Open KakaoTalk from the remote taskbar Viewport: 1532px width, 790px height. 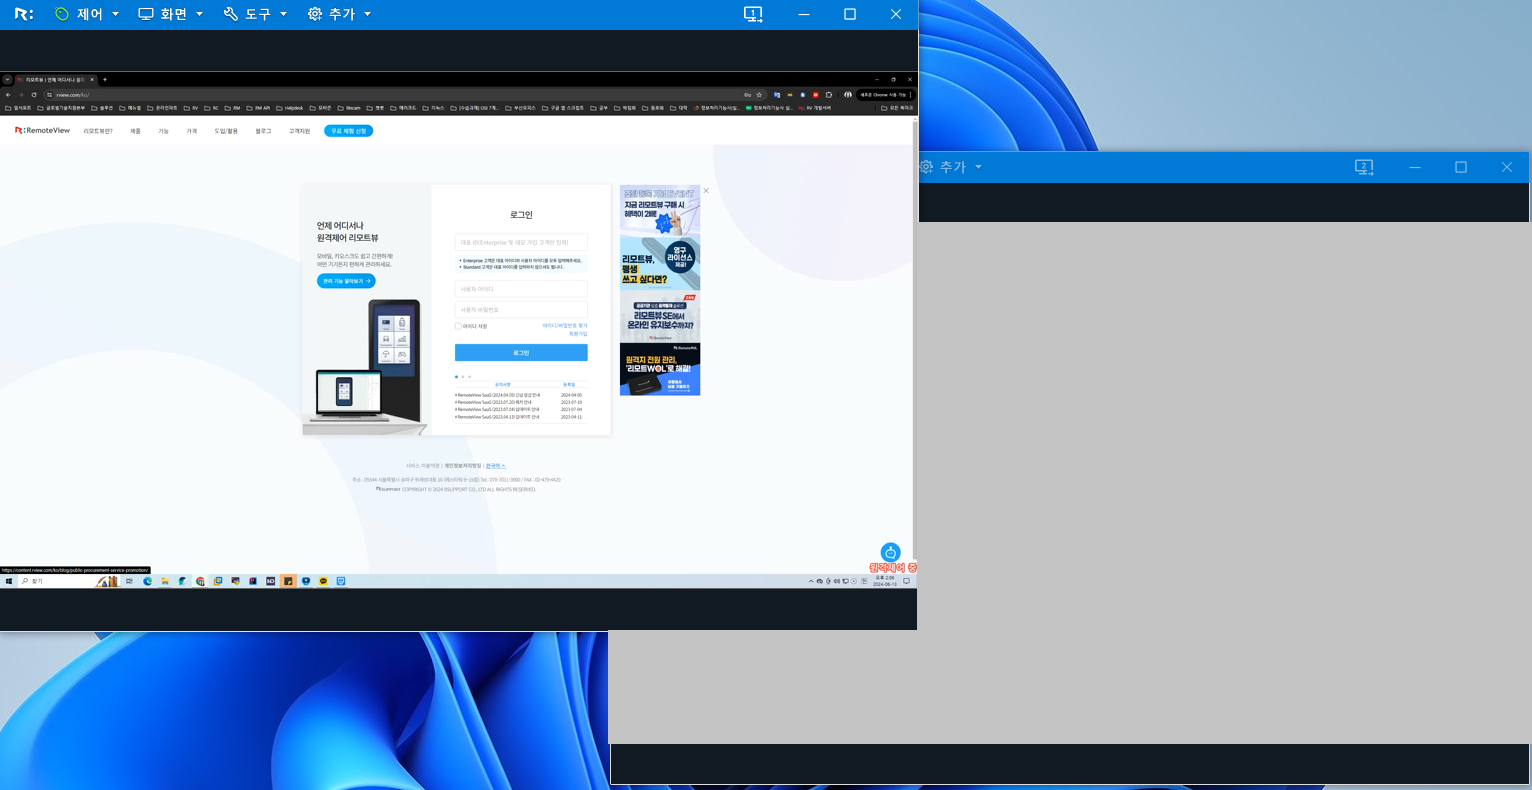pos(323,581)
